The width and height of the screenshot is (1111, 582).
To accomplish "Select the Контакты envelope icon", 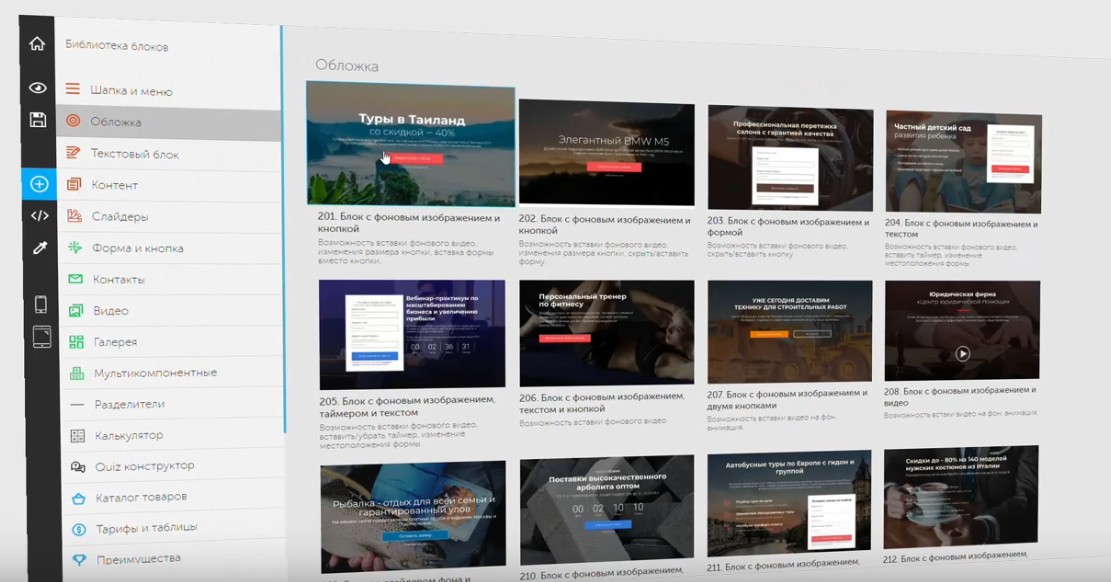I will (x=75, y=279).
